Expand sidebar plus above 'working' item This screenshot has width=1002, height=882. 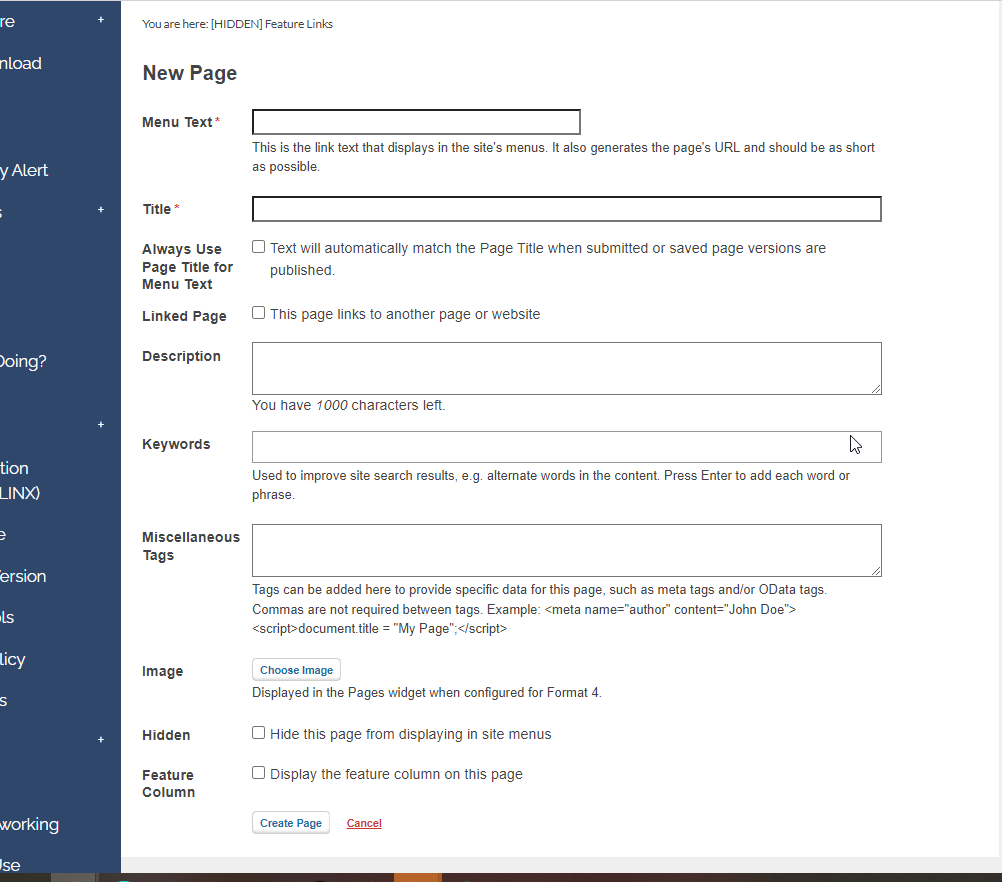(100, 739)
